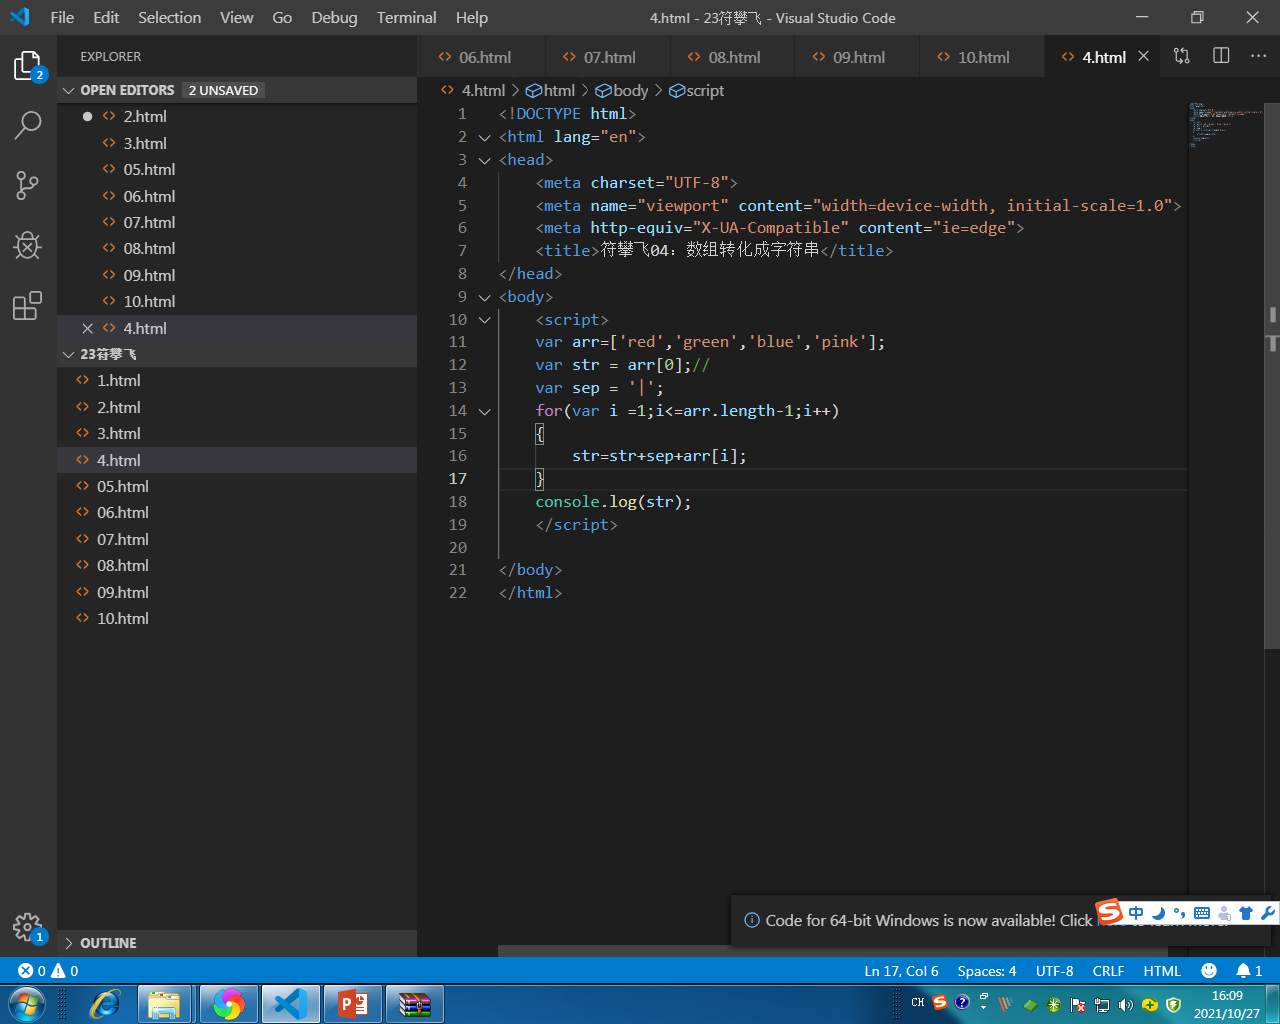Image resolution: width=1280 pixels, height=1024 pixels.
Task: Open the Help menu
Action: pyautogui.click(x=472, y=17)
